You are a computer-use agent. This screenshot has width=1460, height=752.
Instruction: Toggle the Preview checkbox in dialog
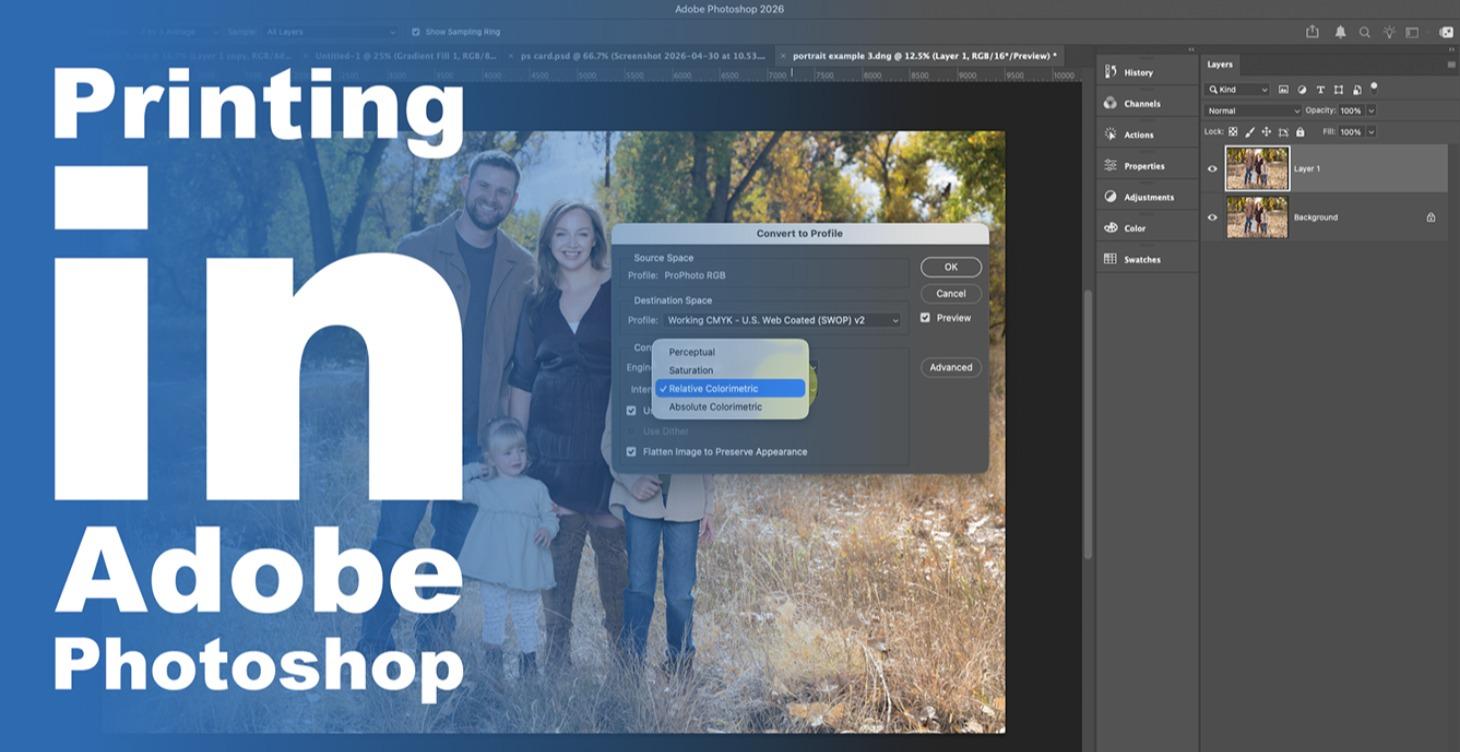pyautogui.click(x=925, y=318)
